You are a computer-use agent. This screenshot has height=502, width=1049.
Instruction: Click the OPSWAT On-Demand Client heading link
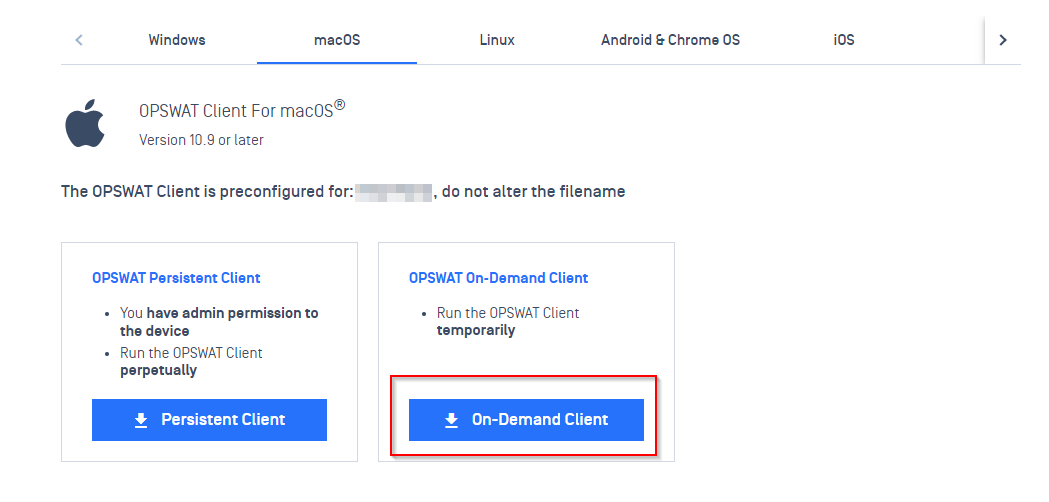498,278
